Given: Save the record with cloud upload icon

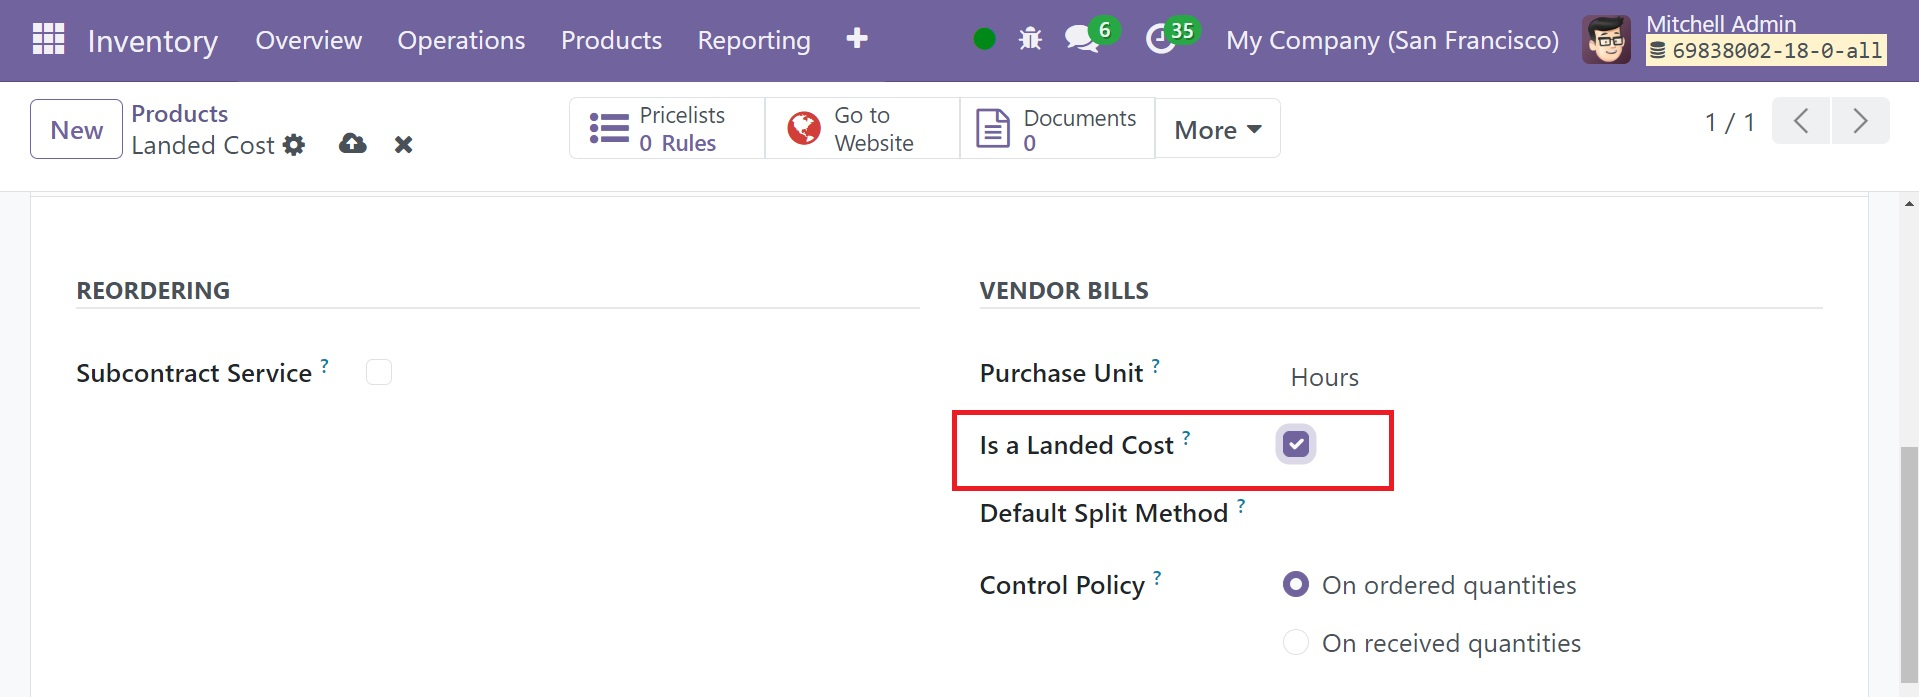Looking at the screenshot, I should coord(352,144).
